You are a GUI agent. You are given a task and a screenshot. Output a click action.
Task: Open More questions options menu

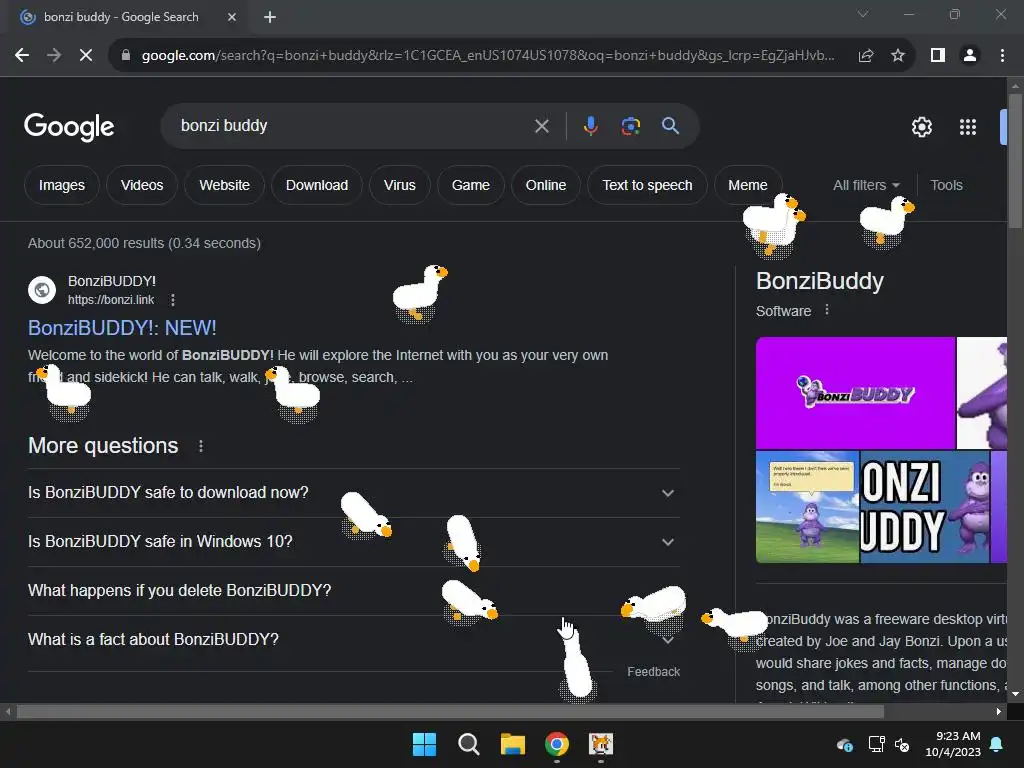click(x=201, y=446)
